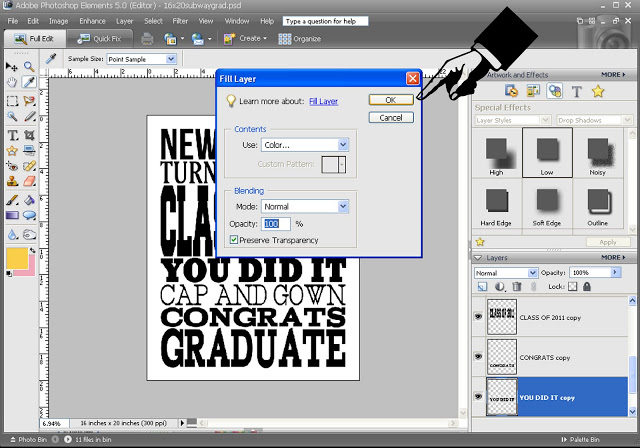Viewport: 640px width, 448px height.
Task: Open the Enhance menu
Action: click(92, 21)
